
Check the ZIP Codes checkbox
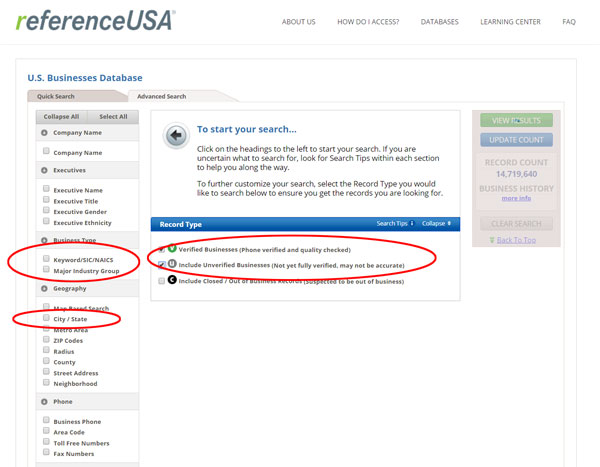pyautogui.click(x=46, y=339)
